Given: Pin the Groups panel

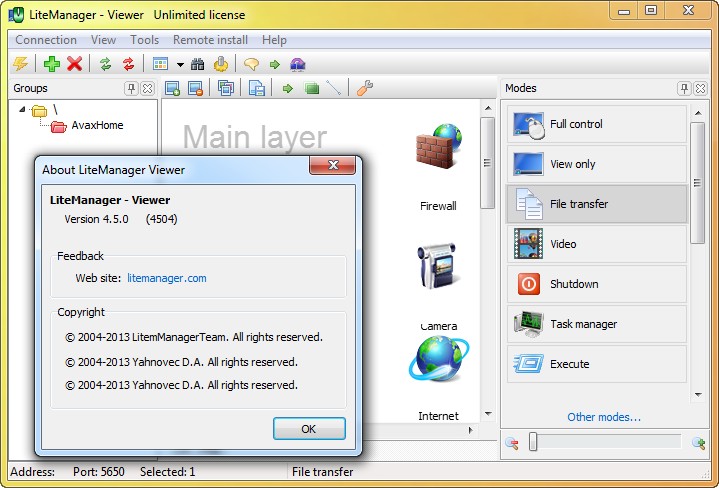Looking at the screenshot, I should coord(131,88).
